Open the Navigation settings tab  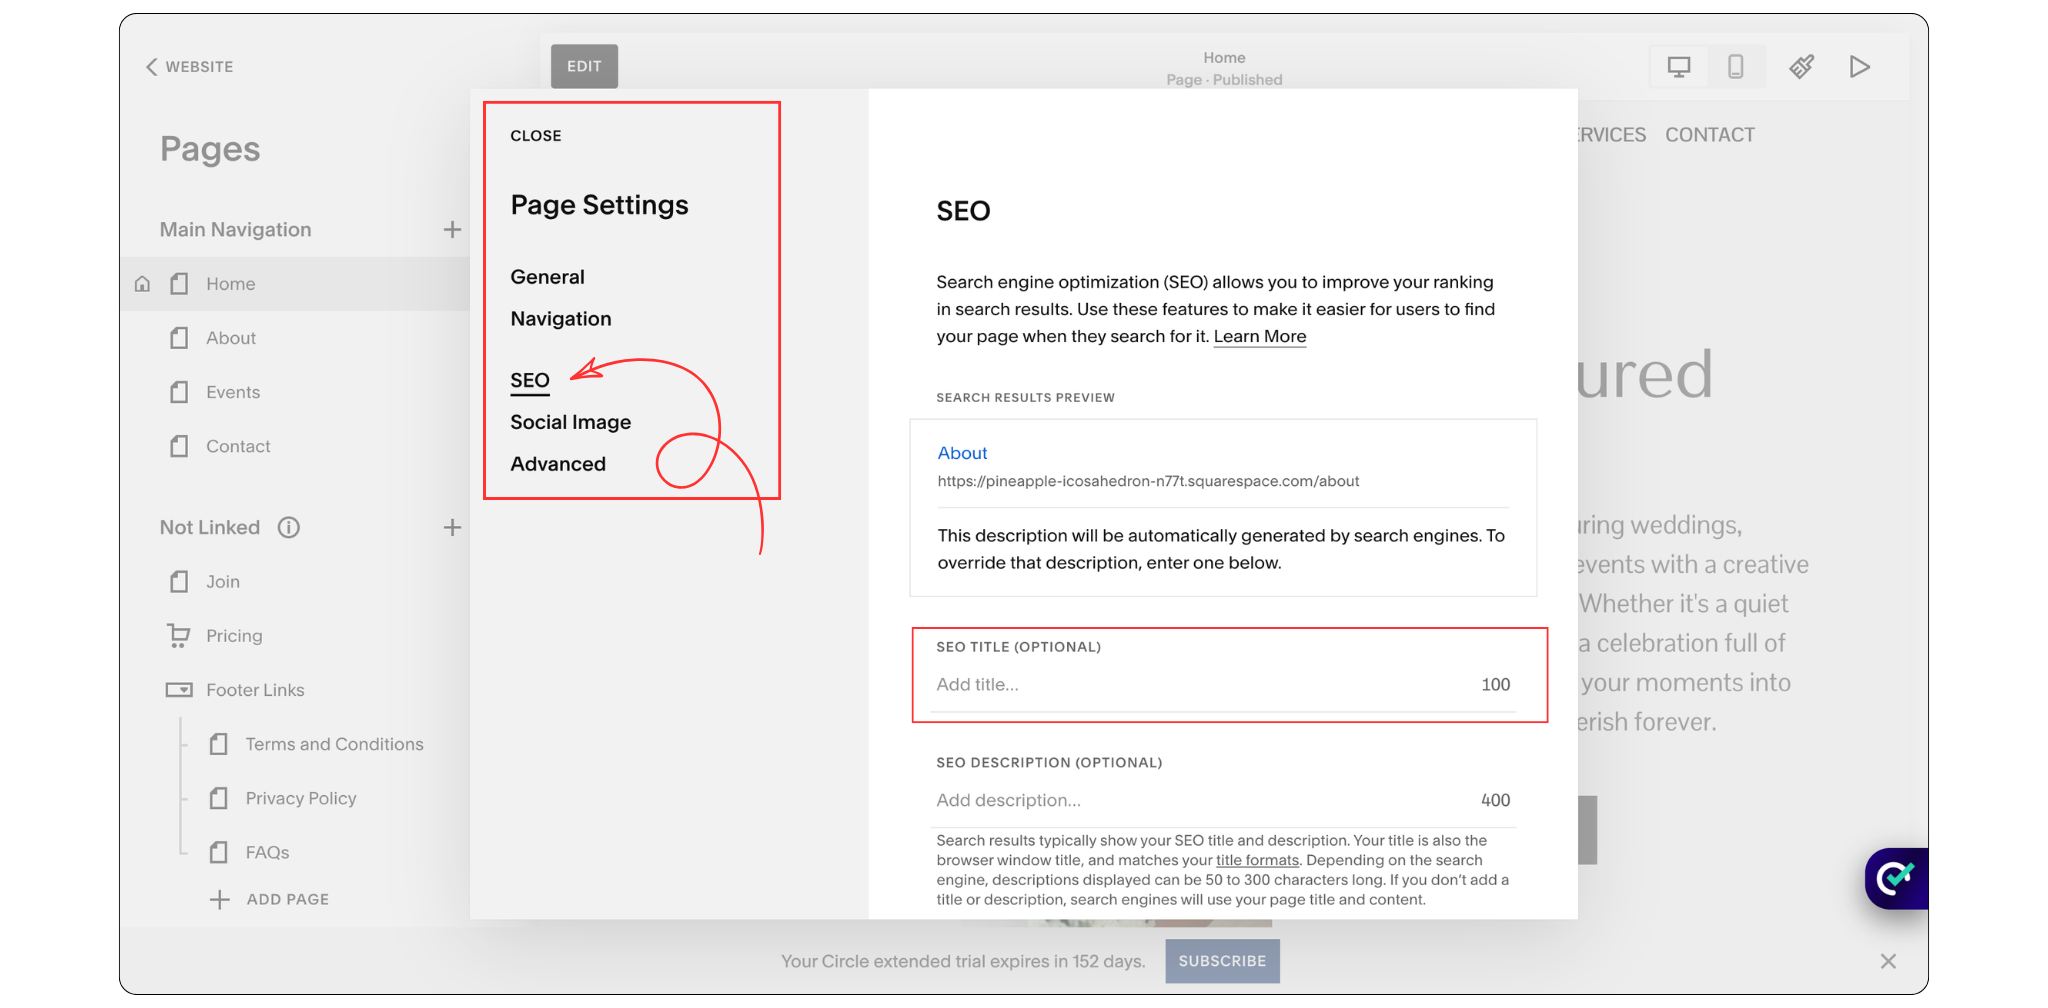coord(561,319)
